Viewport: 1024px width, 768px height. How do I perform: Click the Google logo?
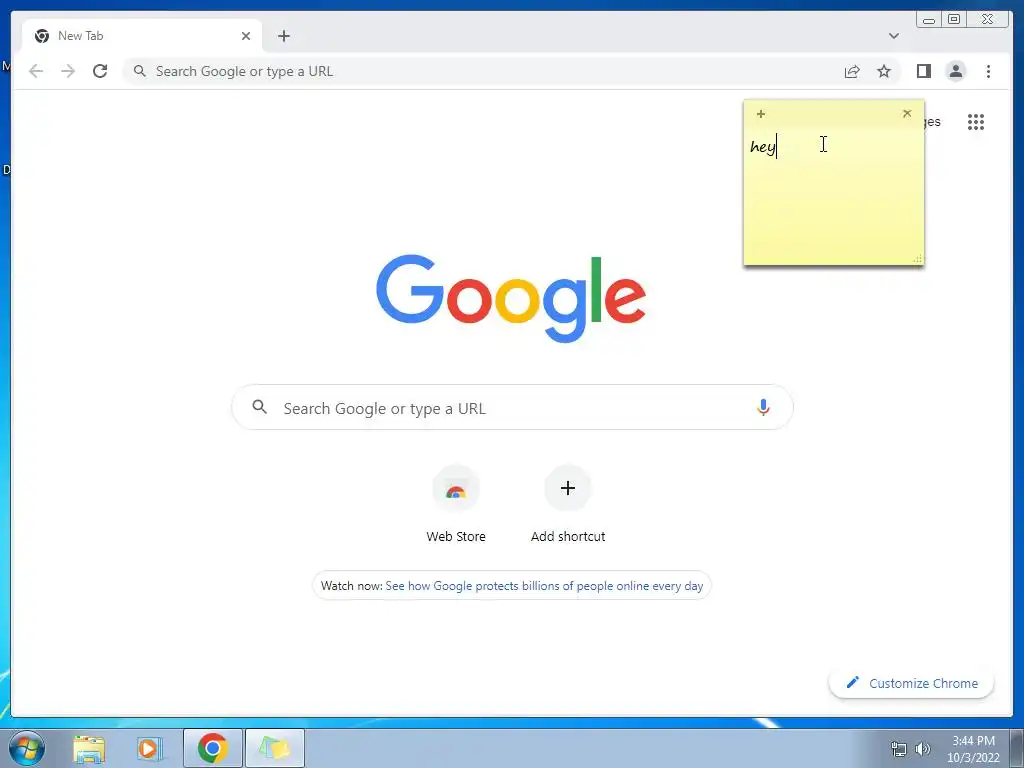[511, 298]
